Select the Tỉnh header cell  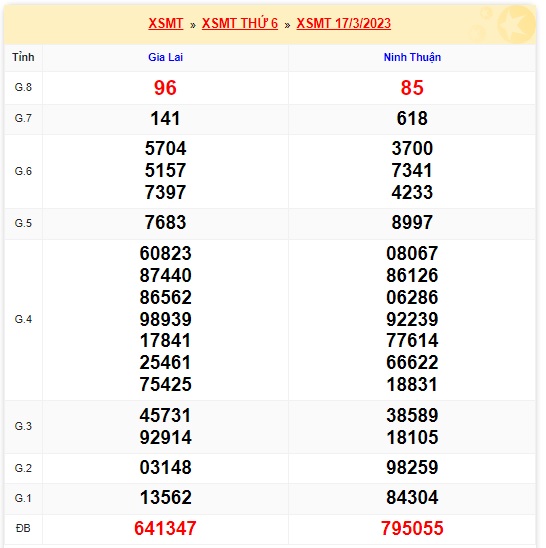coord(23,57)
